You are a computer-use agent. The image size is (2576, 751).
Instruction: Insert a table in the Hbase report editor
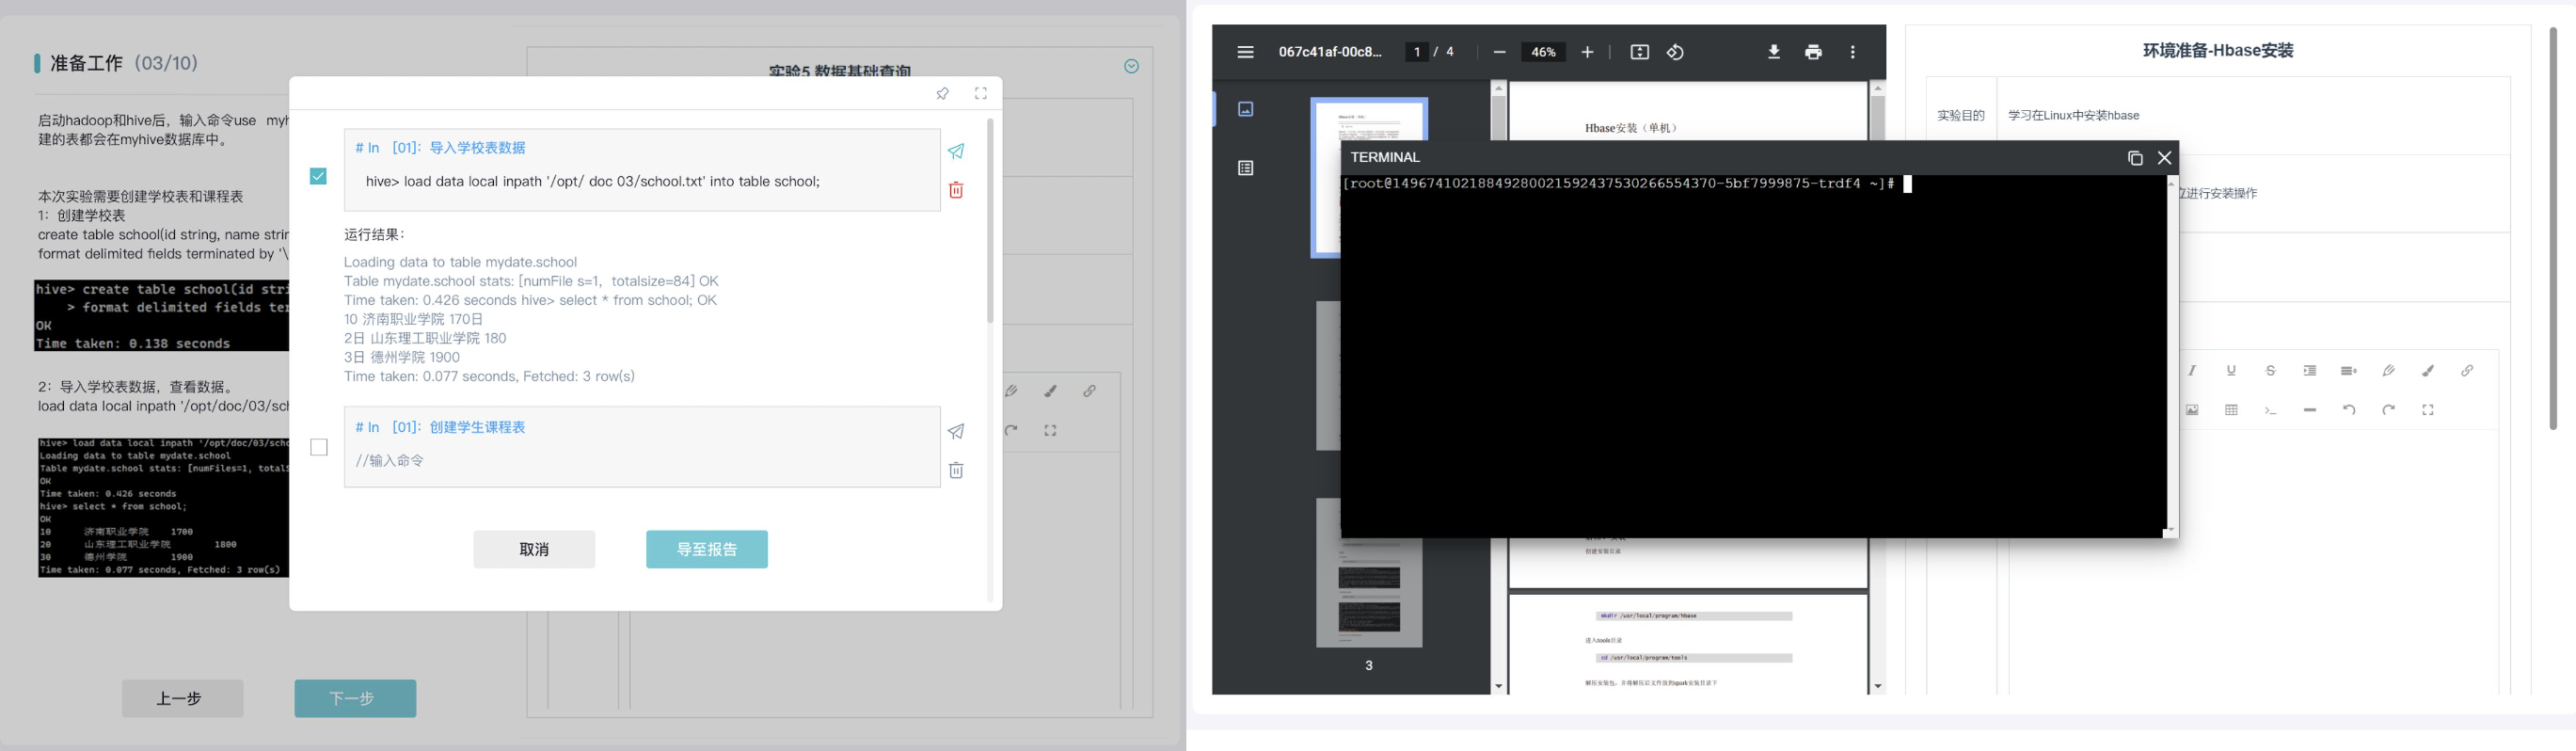[x=2231, y=410]
